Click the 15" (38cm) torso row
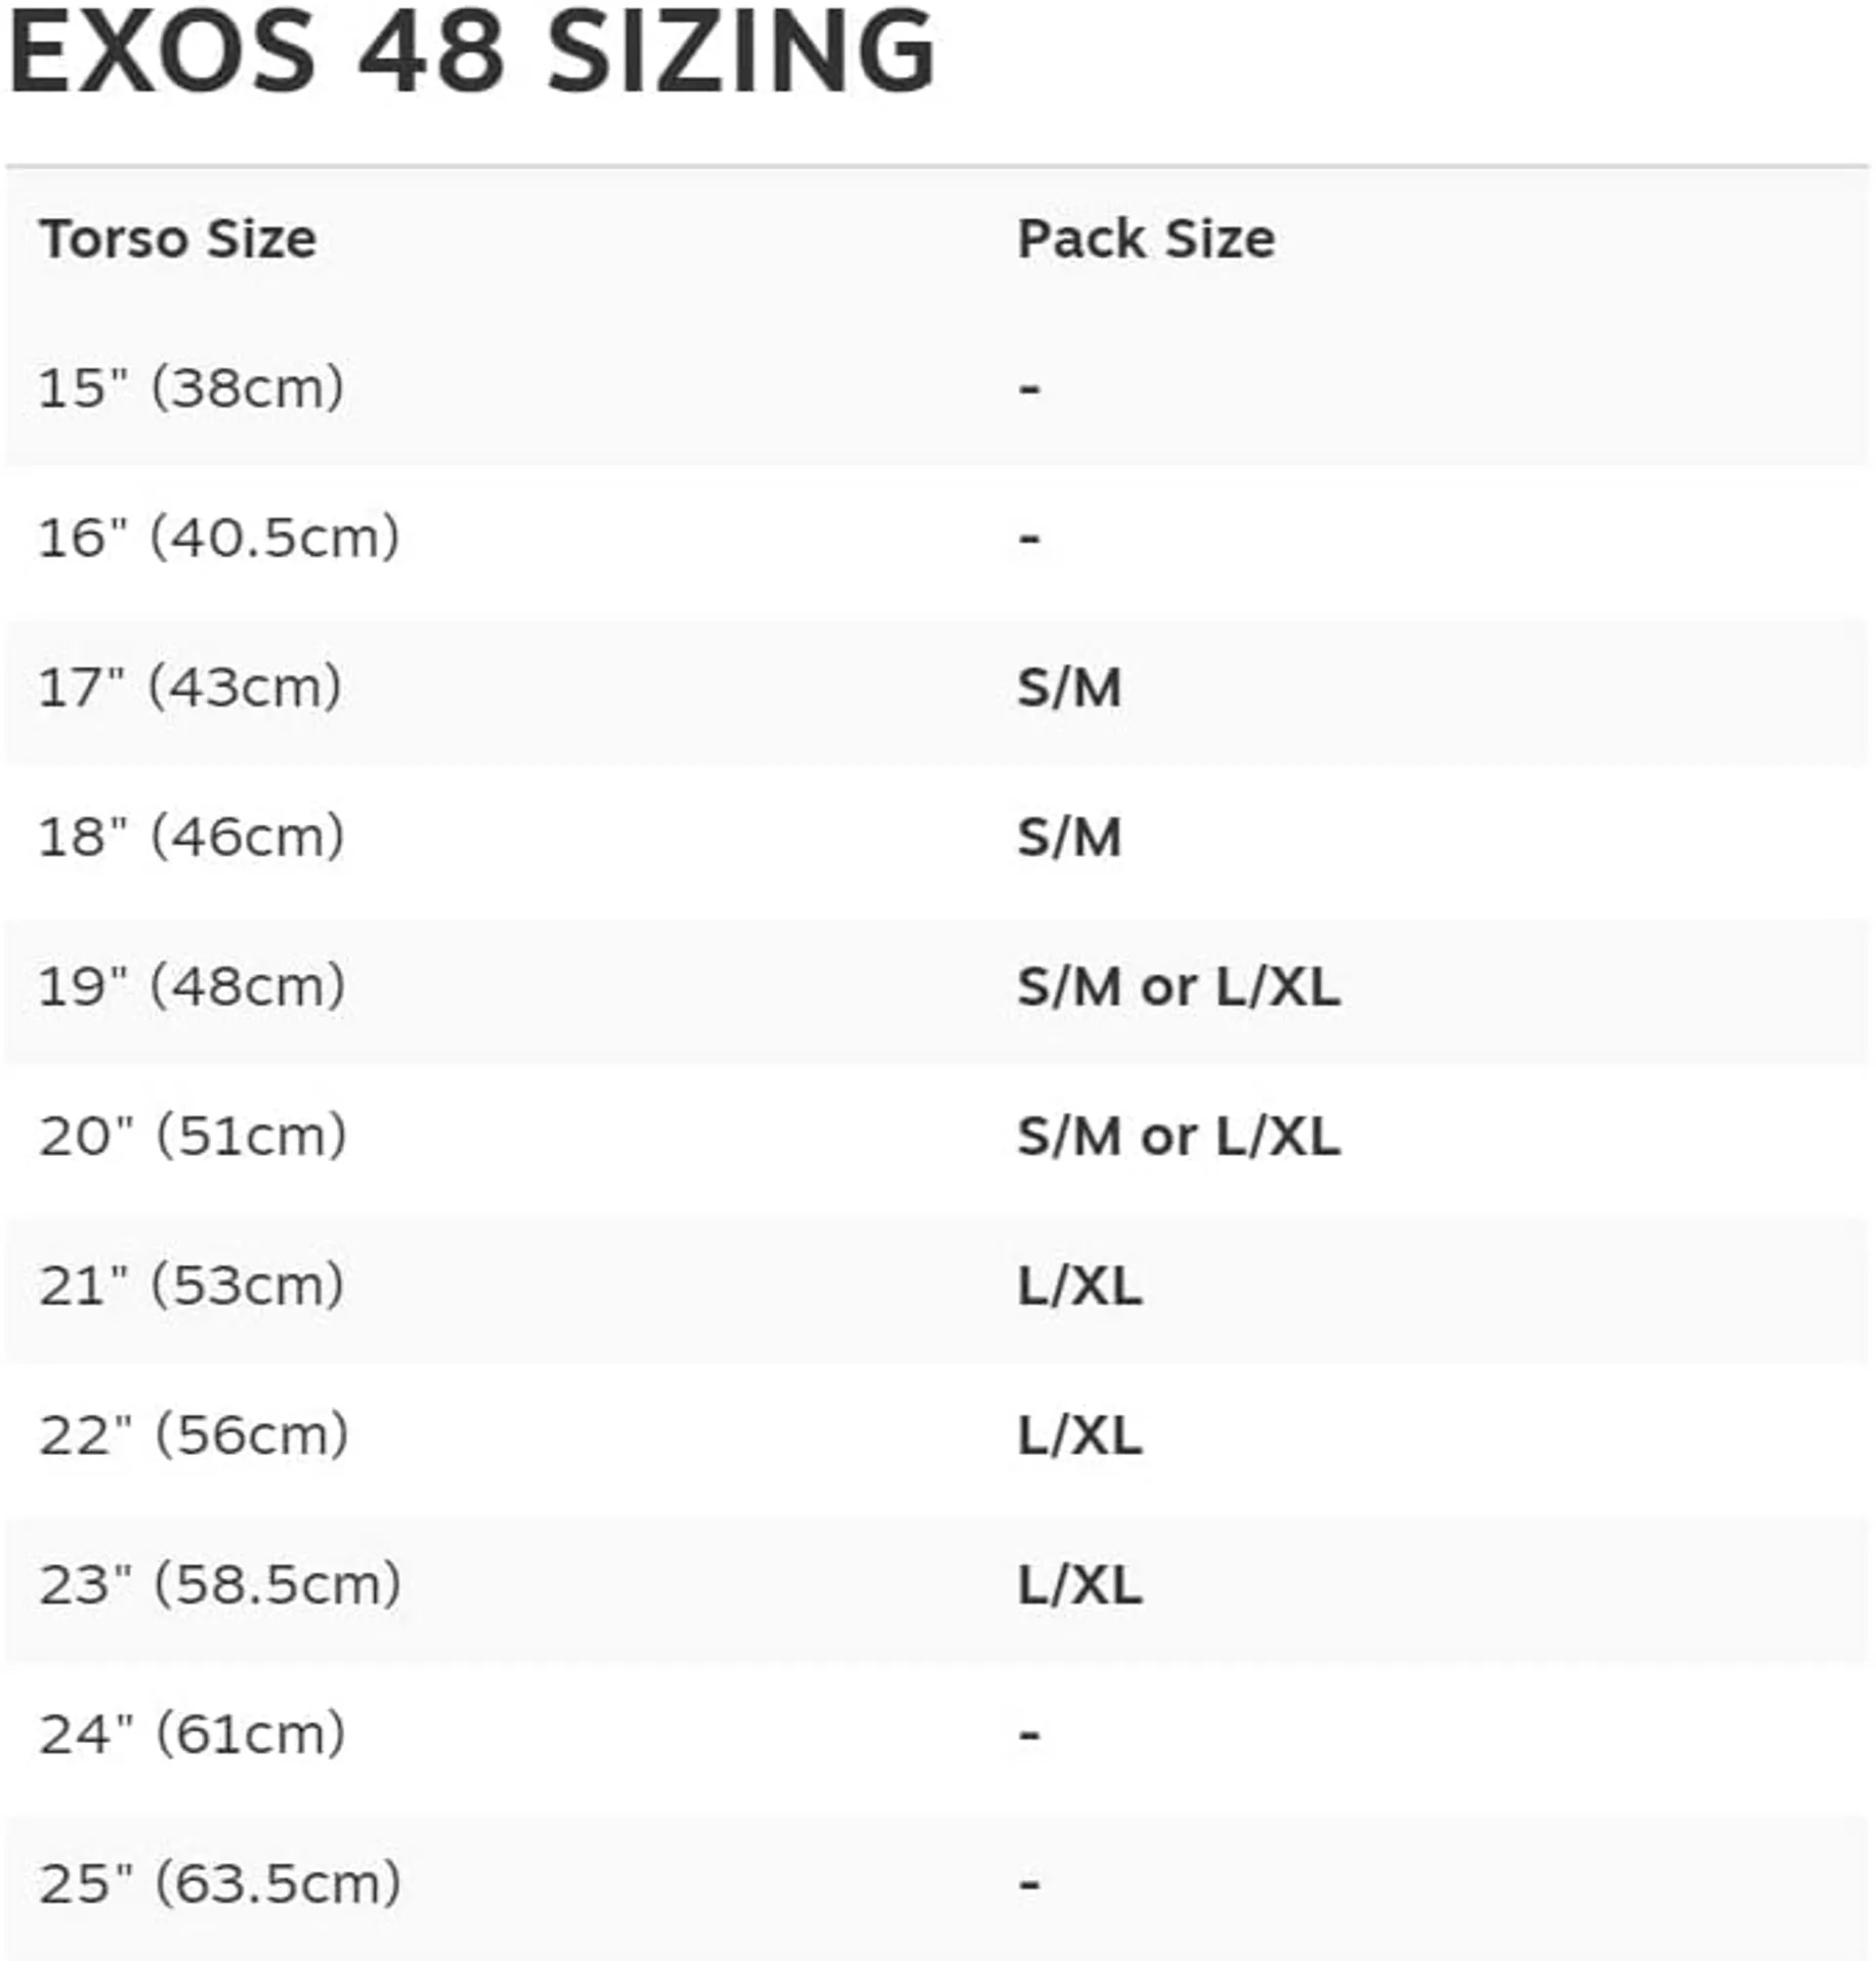This screenshot has height=1961, width=1876. [937, 389]
